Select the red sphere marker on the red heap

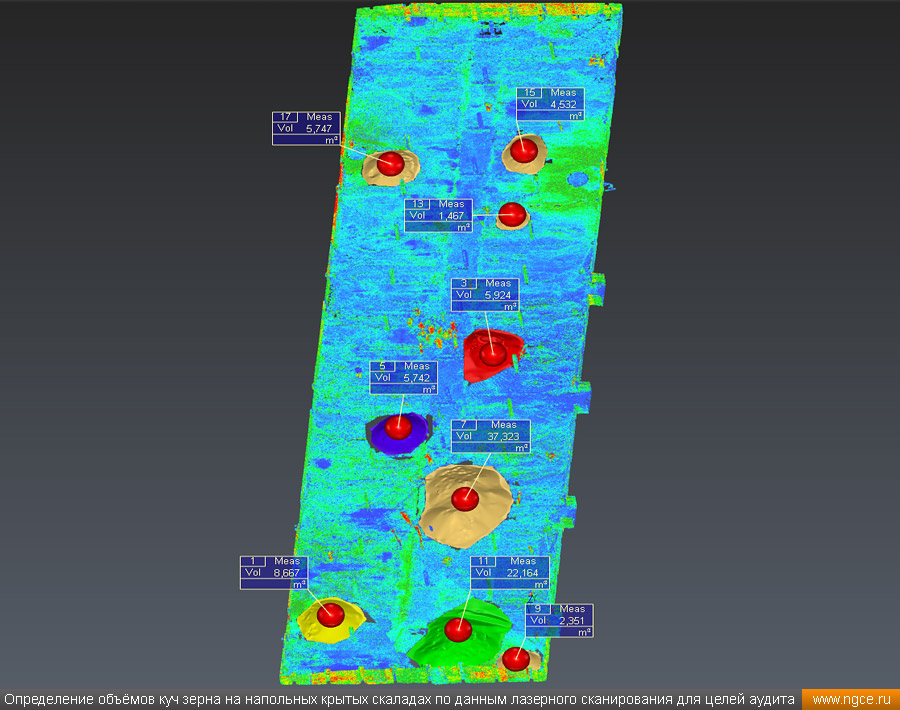[x=491, y=352]
